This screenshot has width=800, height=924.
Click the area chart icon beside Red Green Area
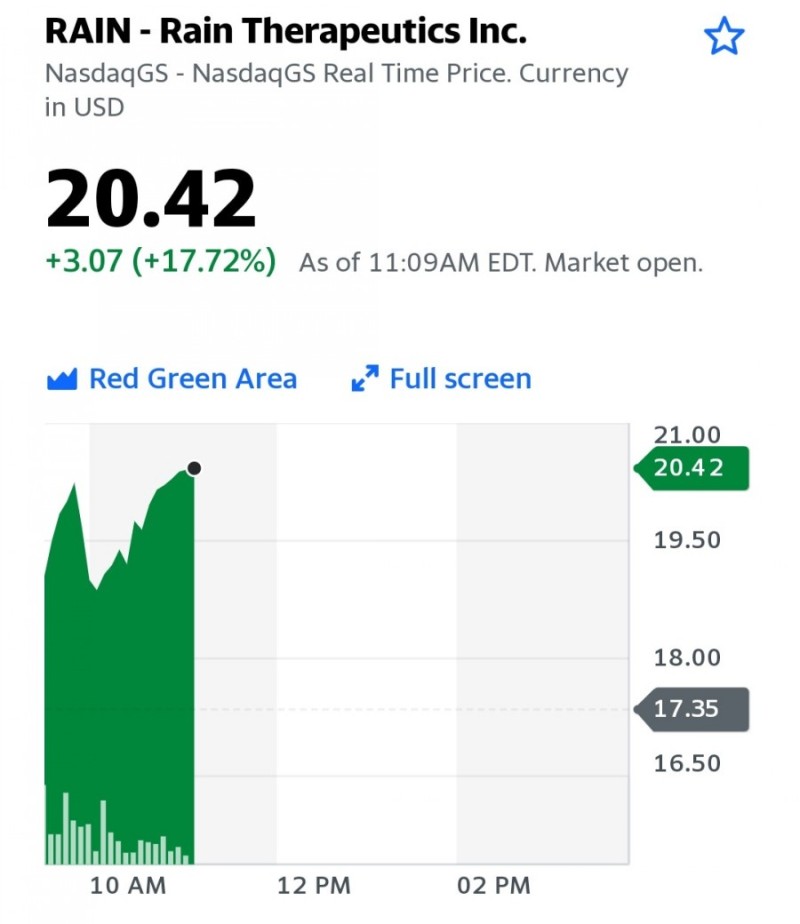pyautogui.click(x=62, y=380)
